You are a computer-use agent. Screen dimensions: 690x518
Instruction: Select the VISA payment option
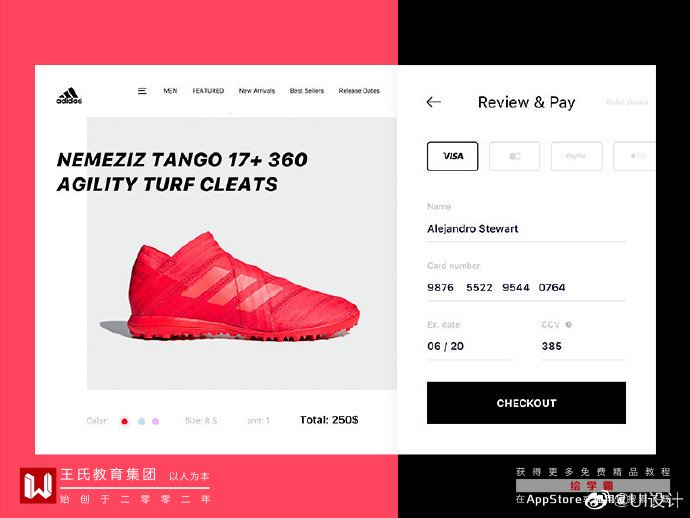pyautogui.click(x=452, y=156)
